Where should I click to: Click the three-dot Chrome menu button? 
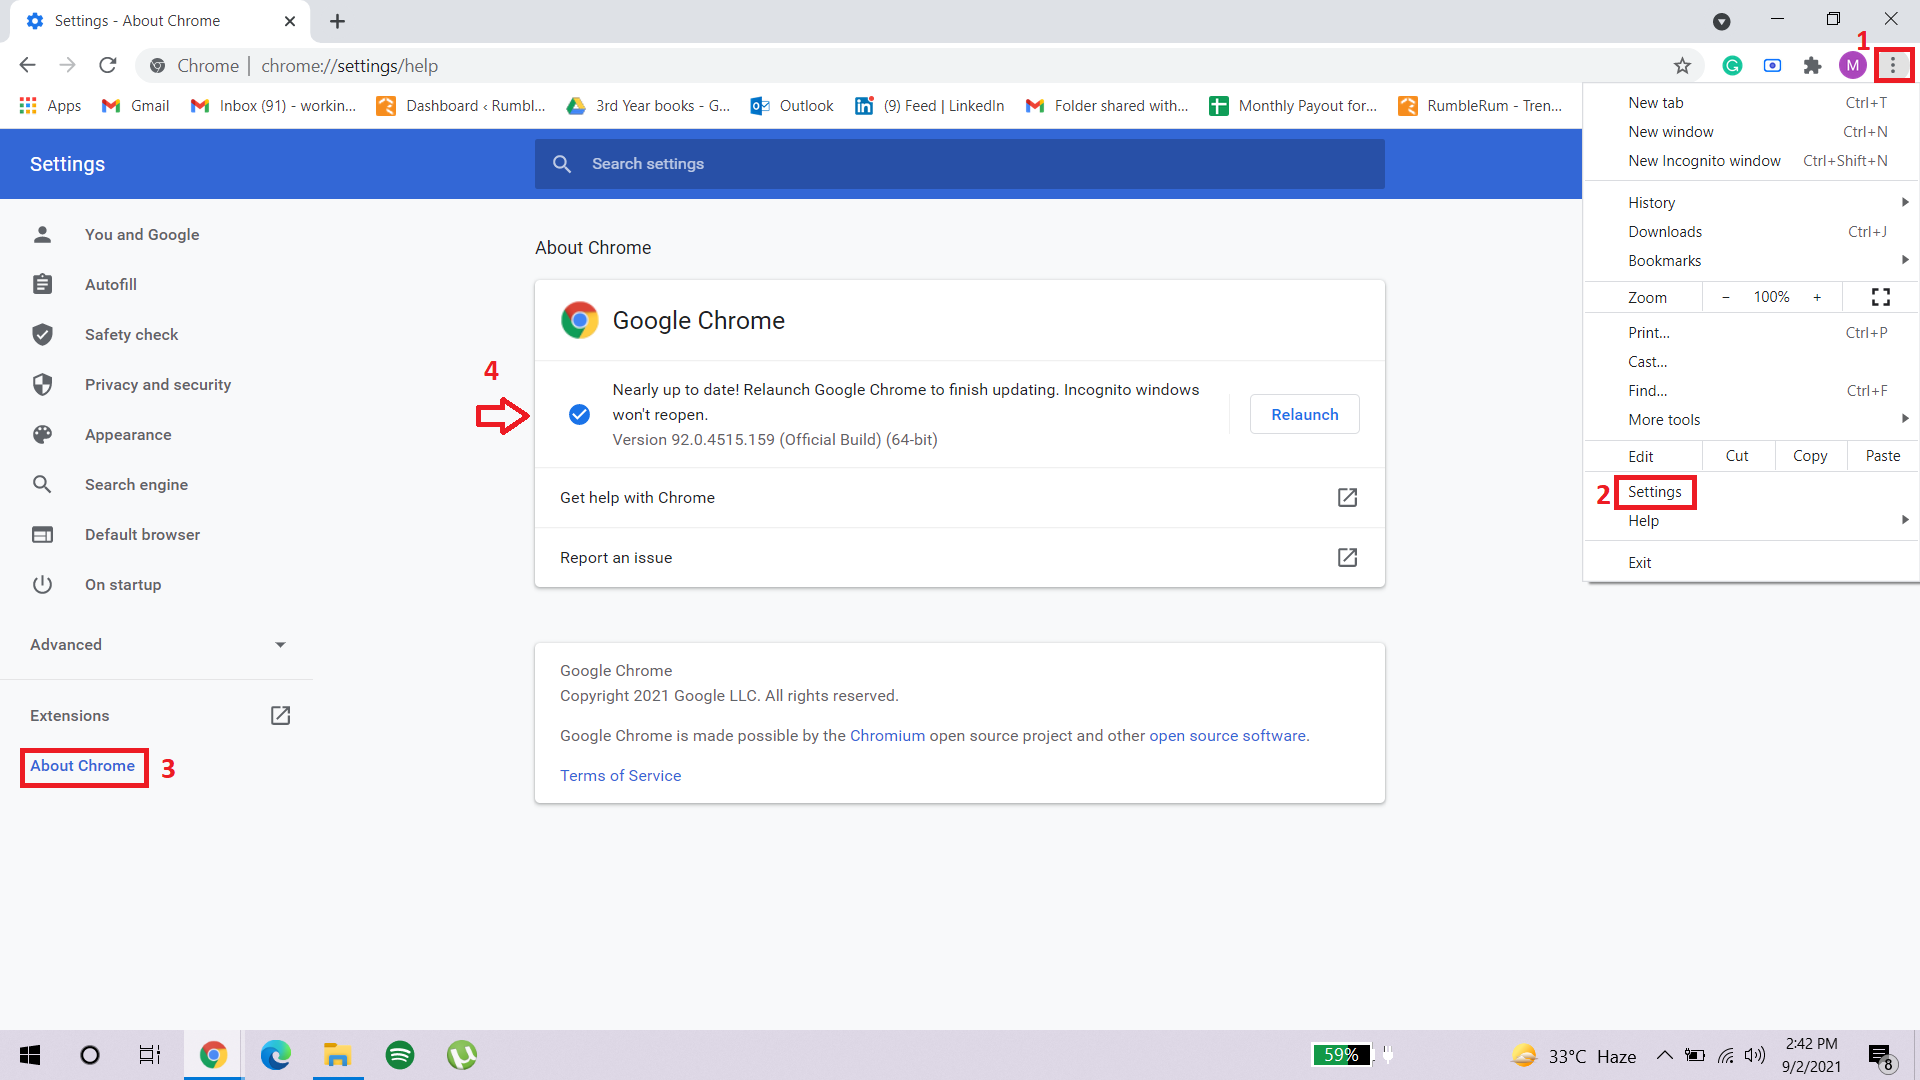click(x=1893, y=66)
